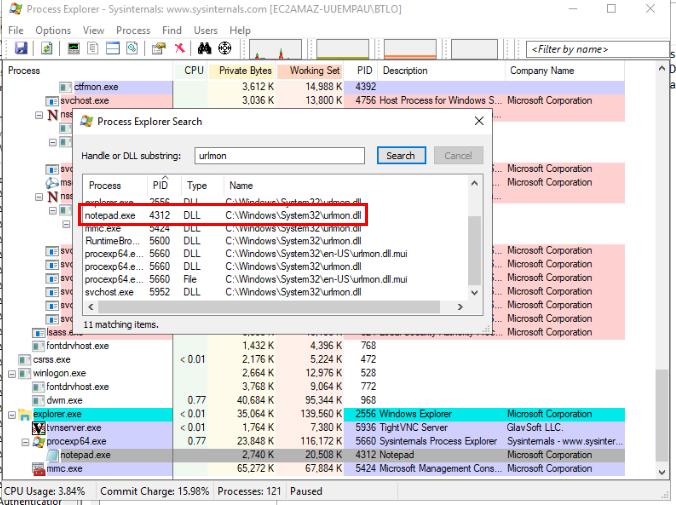Toggle the Show Lower Pane icon

click(x=113, y=48)
